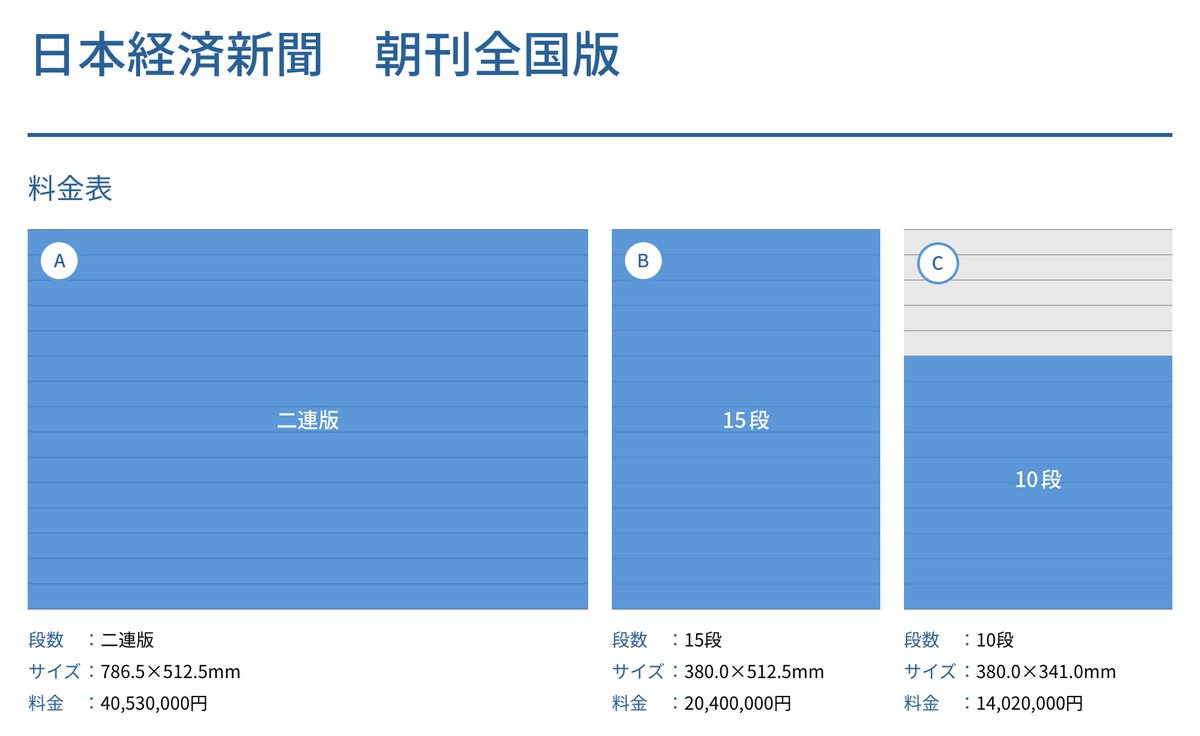Click the 10段 value beside 段数
1200x736 pixels.
995,640
